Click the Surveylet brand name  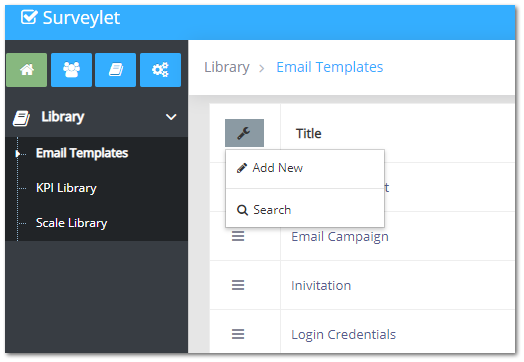[81, 18]
